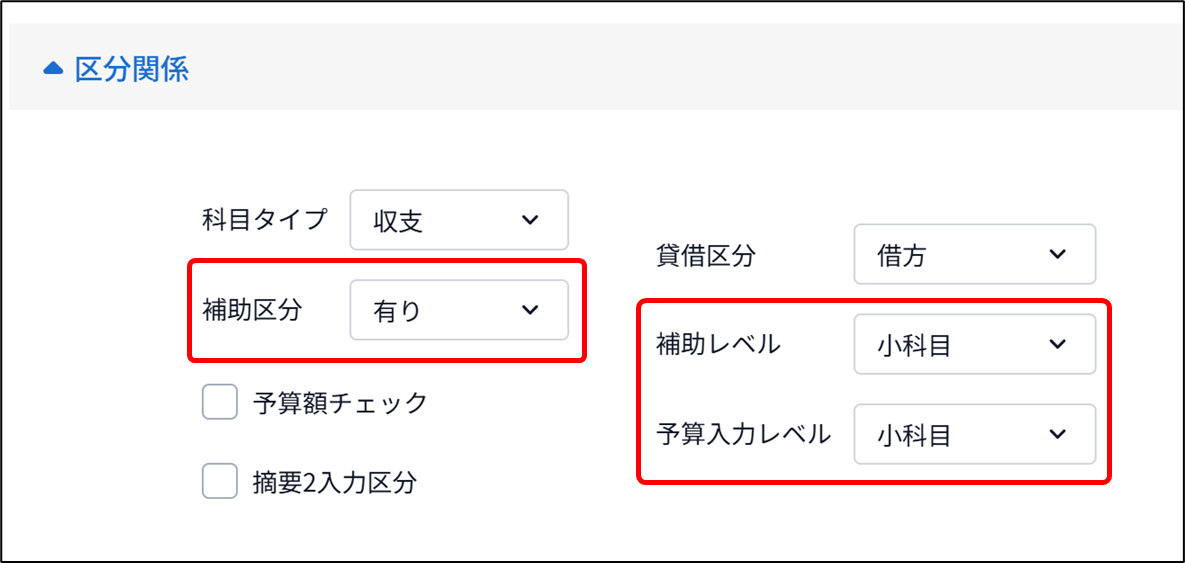Click the chevron arrow in 補助区分 field
This screenshot has height=563, width=1185.
tap(530, 310)
